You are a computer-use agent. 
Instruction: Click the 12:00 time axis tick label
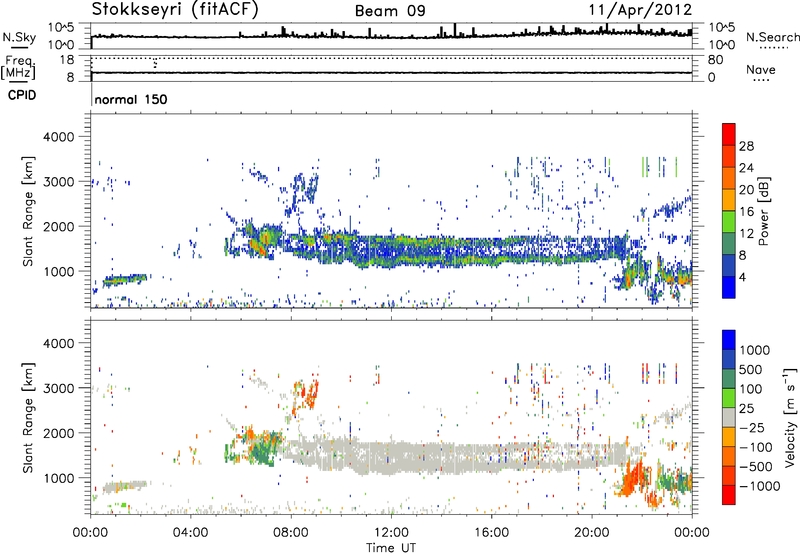(391, 533)
